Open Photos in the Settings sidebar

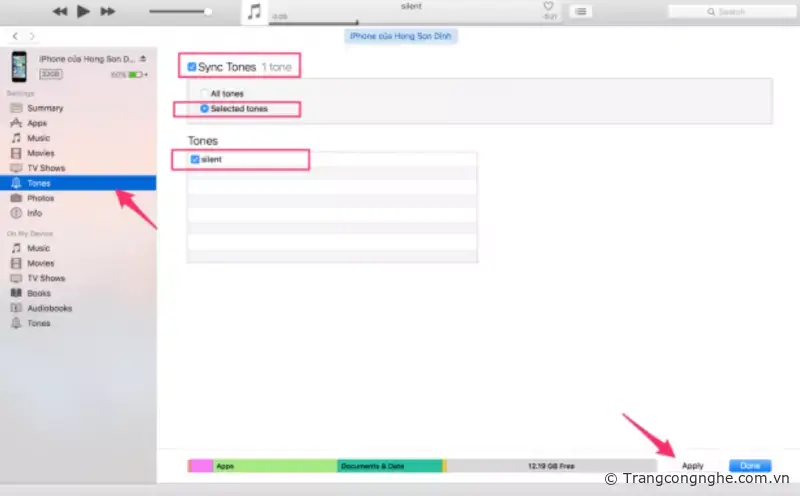point(40,198)
